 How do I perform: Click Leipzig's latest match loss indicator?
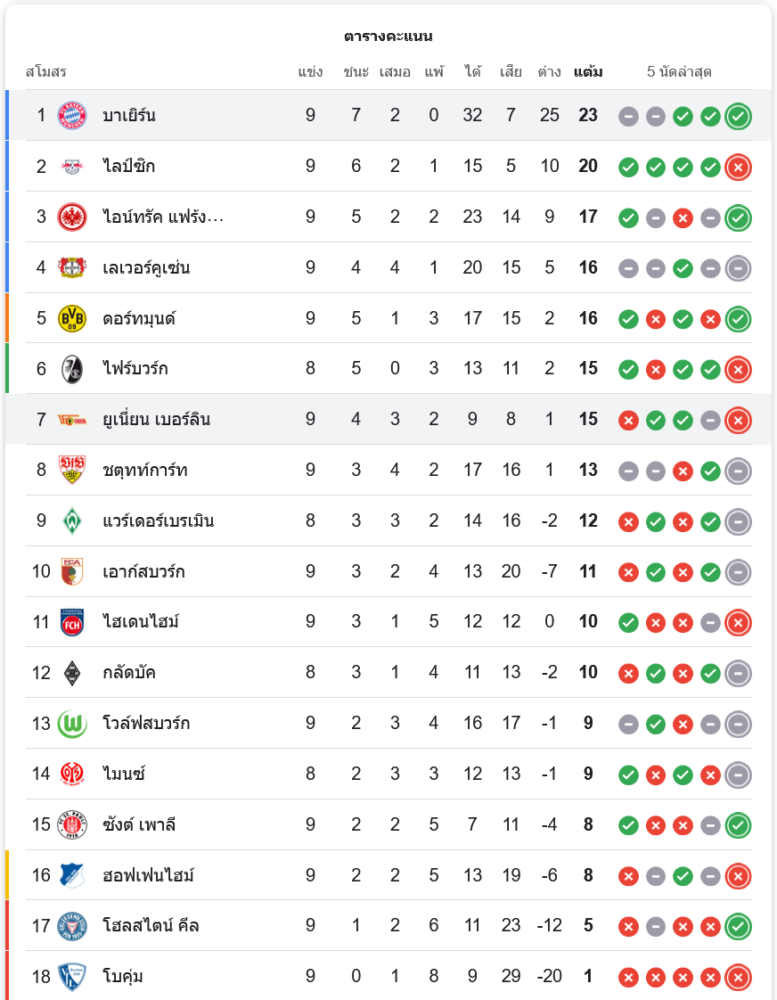(x=738, y=167)
